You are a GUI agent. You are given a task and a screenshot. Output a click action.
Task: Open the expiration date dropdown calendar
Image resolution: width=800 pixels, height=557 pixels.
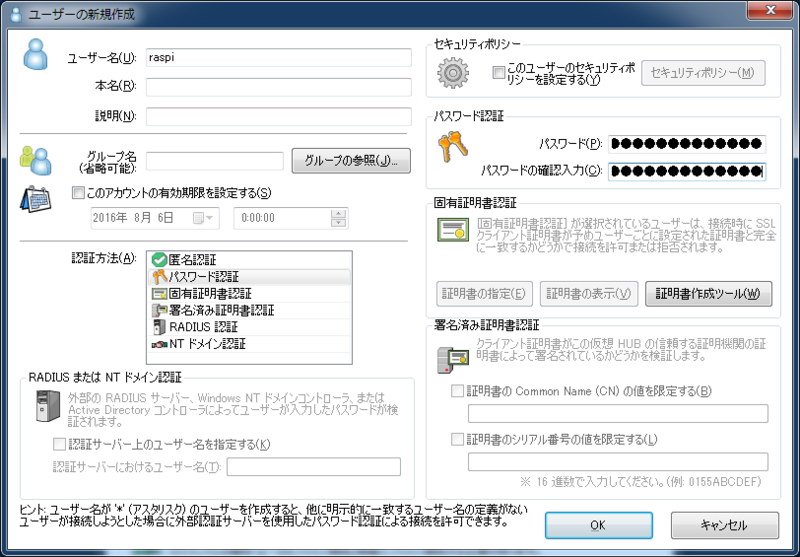(204, 218)
